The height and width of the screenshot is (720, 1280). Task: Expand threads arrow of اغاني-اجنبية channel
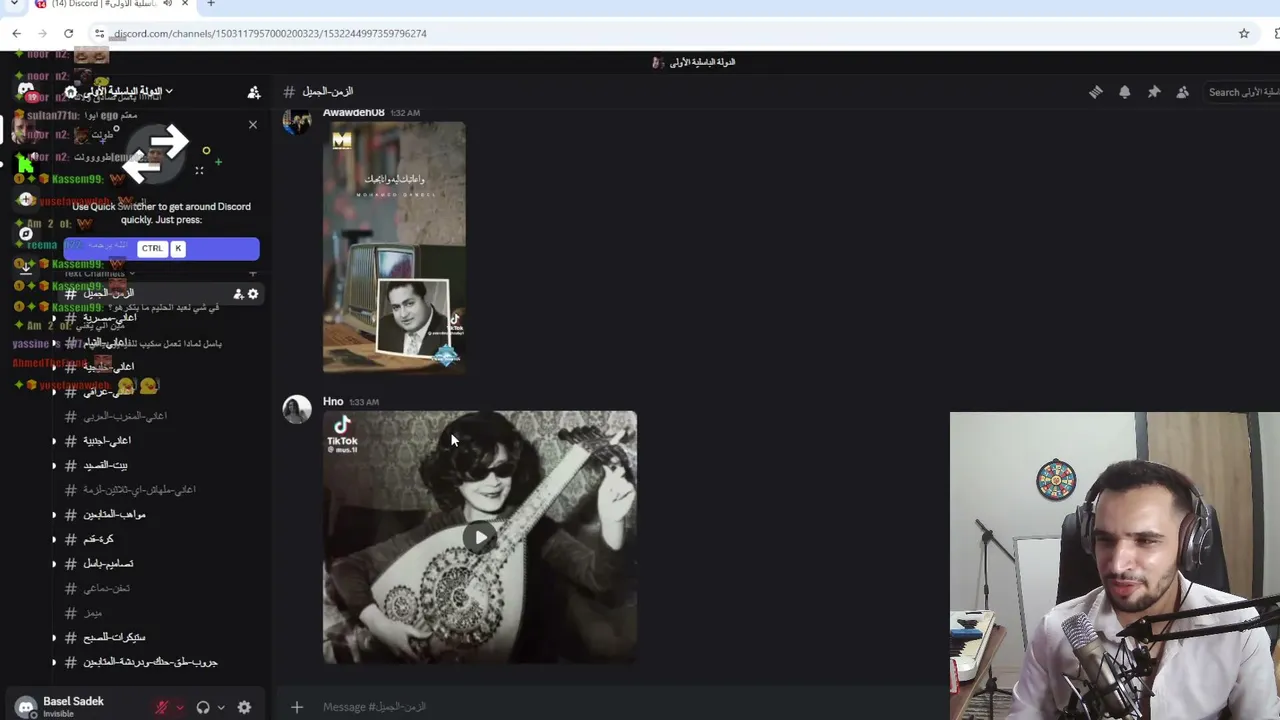tap(54, 441)
